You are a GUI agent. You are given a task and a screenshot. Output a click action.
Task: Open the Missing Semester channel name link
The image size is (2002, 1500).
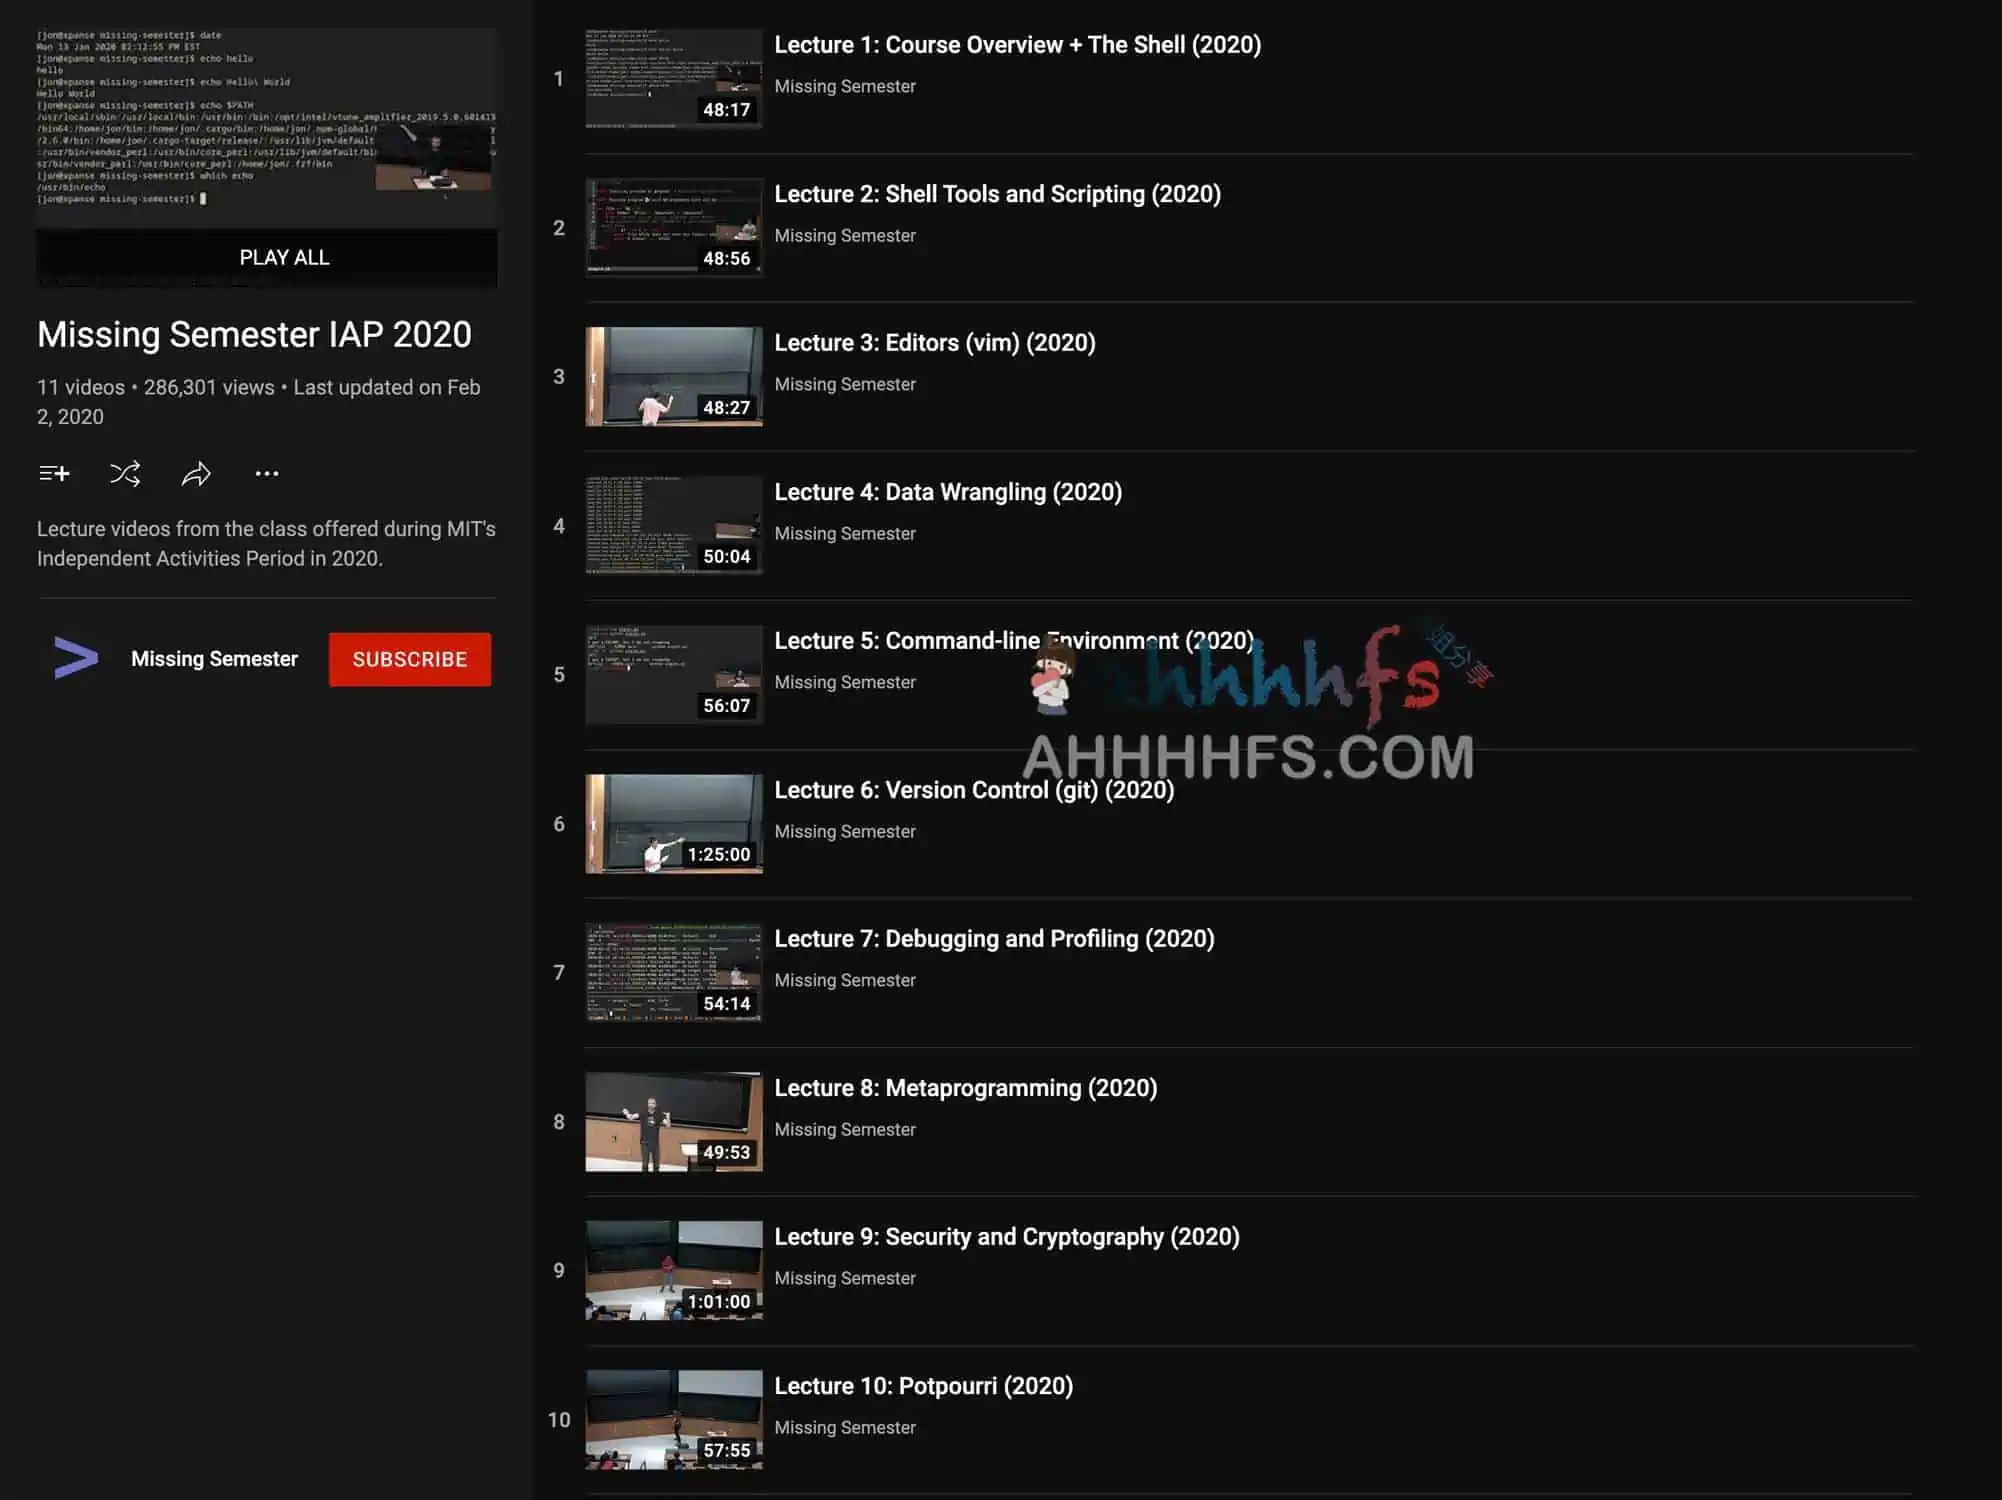(214, 658)
